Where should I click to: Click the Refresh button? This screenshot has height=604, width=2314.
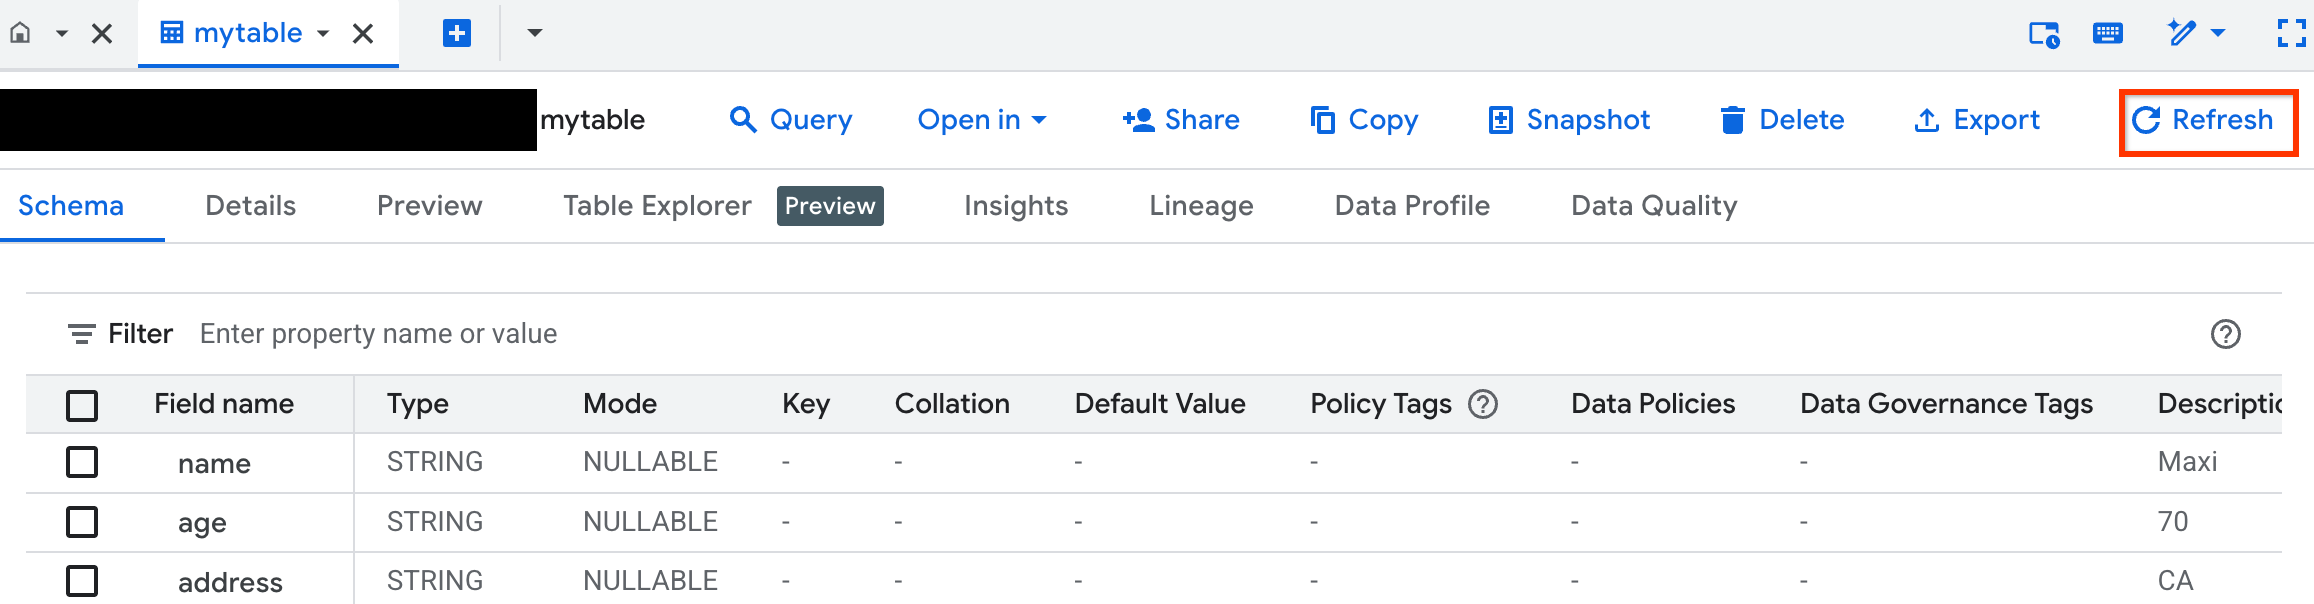click(2208, 121)
